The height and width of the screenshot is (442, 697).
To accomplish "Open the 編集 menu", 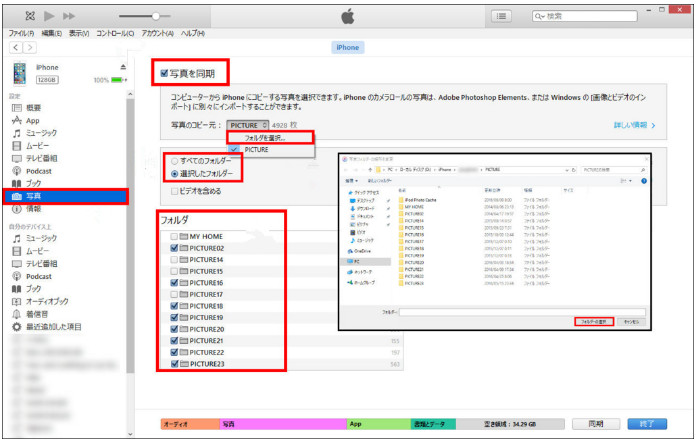I will (x=52, y=33).
